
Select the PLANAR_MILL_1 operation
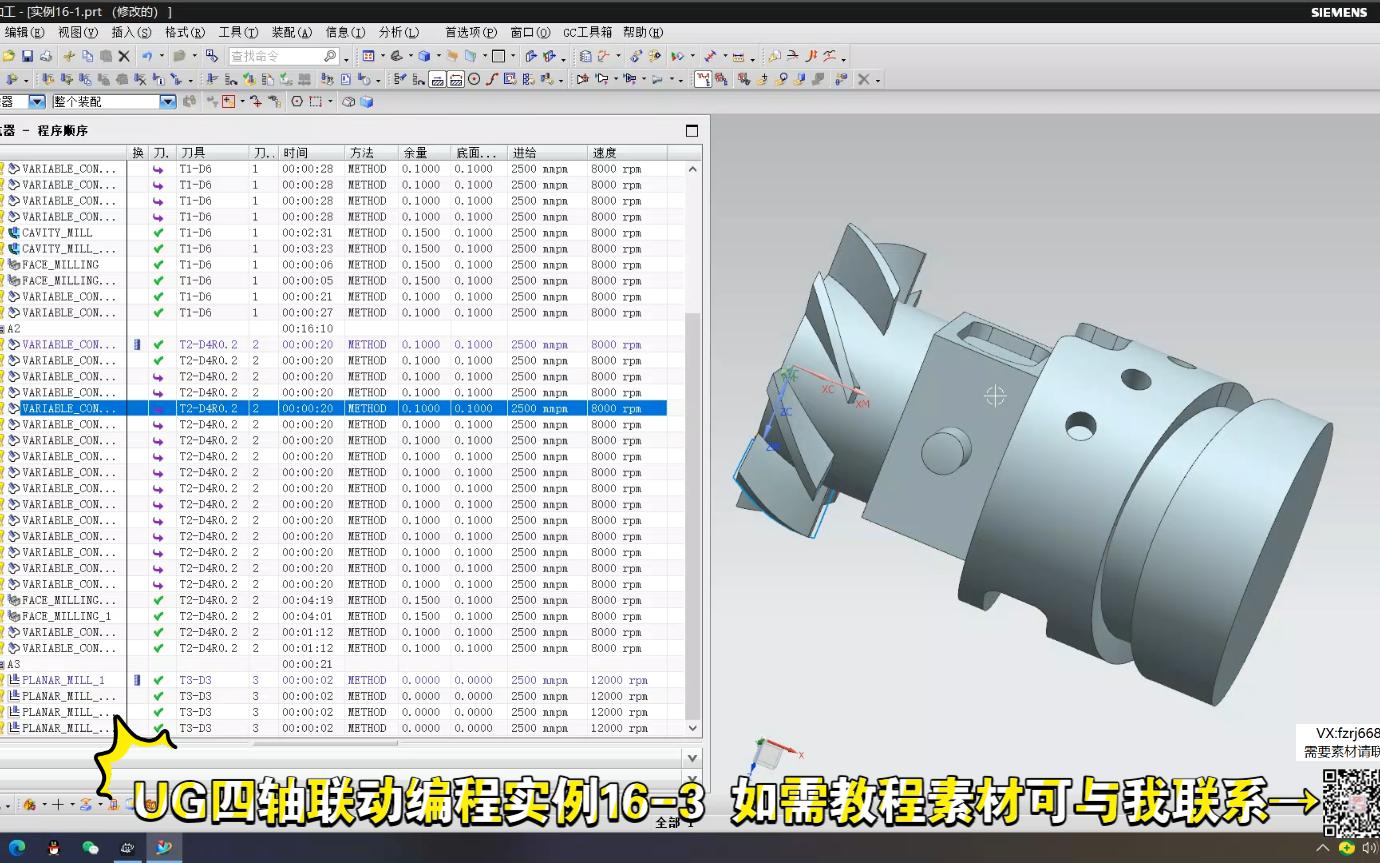click(x=63, y=680)
